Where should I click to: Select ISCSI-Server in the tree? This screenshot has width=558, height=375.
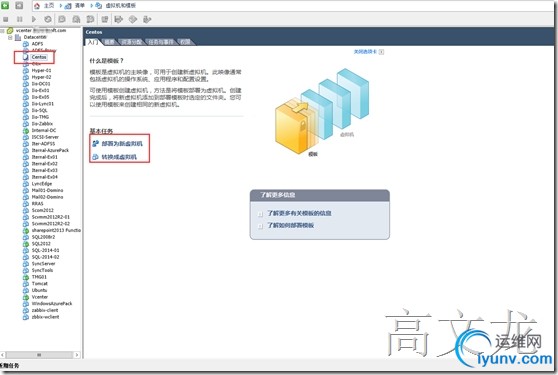tap(45, 137)
